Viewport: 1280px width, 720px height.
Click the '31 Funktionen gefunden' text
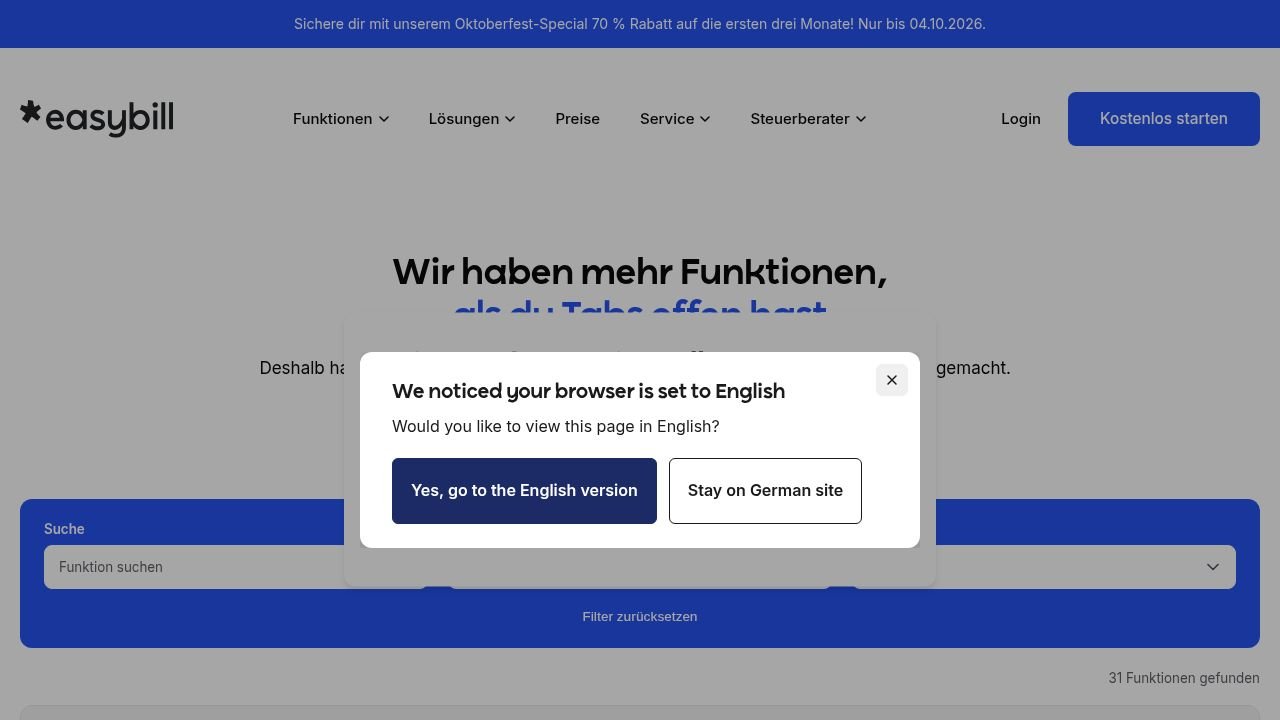pyautogui.click(x=1184, y=678)
